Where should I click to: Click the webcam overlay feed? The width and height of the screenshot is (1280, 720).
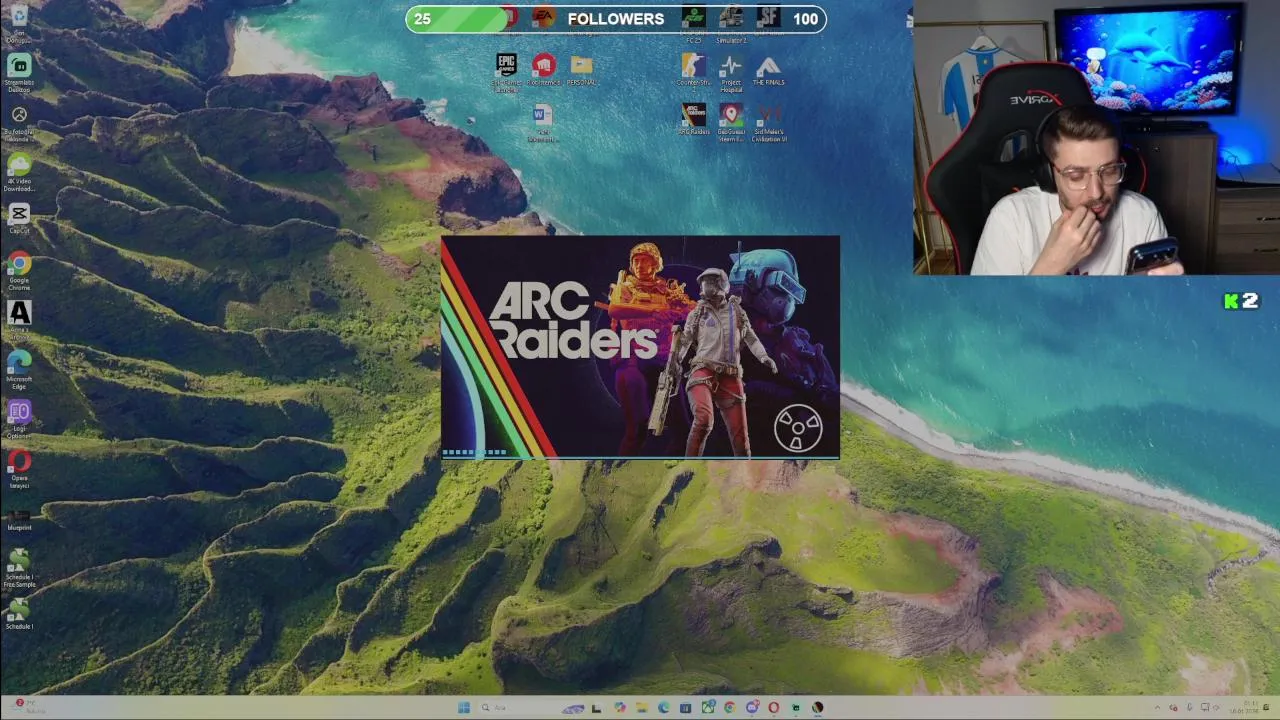click(1096, 137)
